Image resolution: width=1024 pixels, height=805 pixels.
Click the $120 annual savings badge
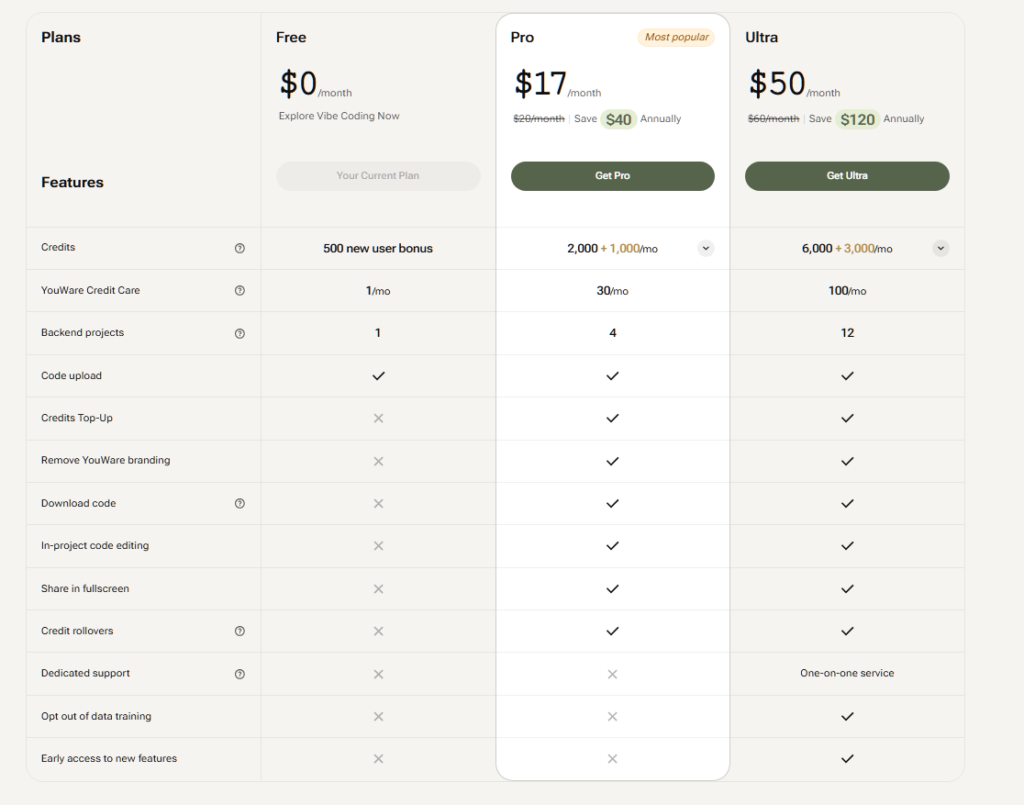857,120
